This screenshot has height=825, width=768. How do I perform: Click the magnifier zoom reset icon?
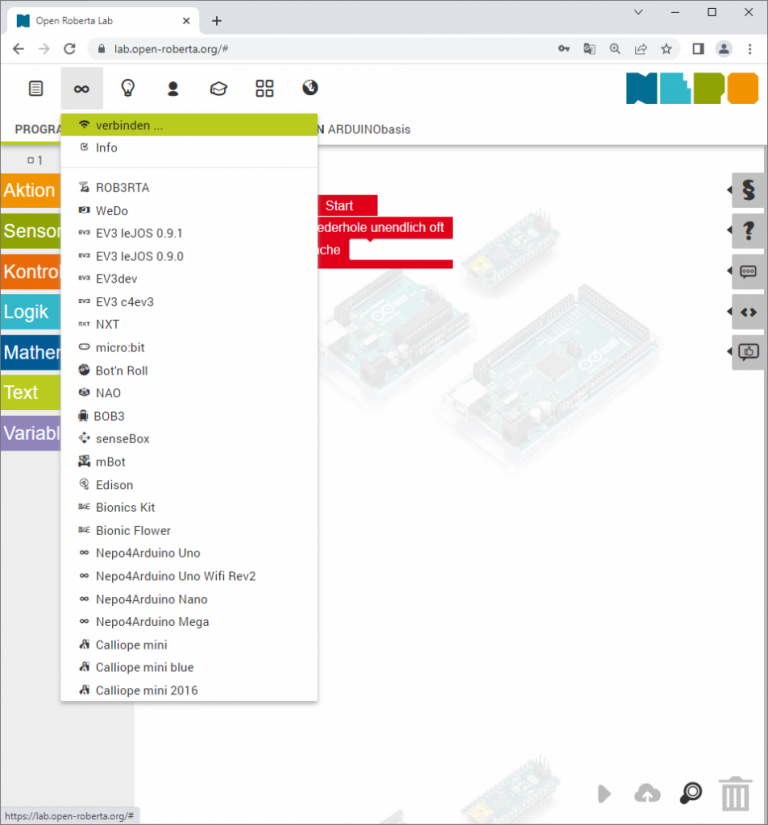click(691, 793)
